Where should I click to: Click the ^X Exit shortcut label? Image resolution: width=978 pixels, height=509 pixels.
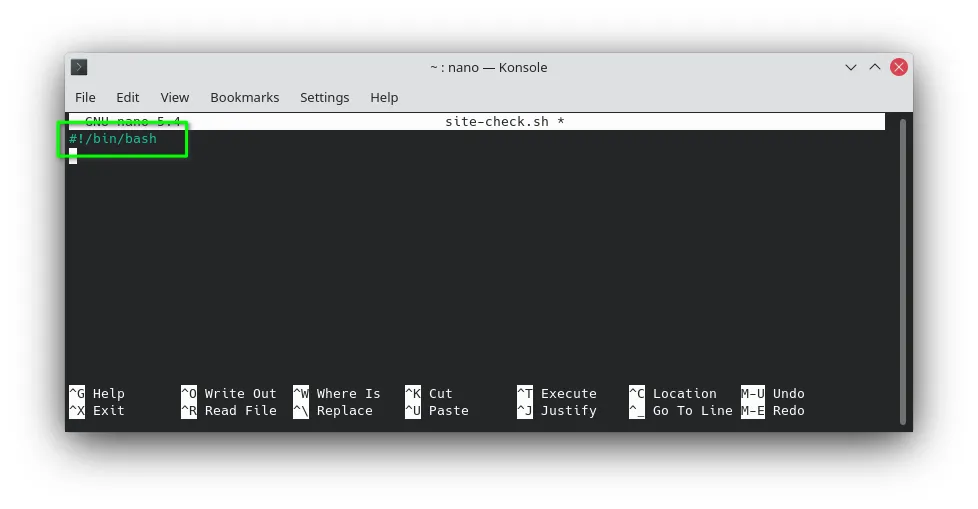coord(97,410)
